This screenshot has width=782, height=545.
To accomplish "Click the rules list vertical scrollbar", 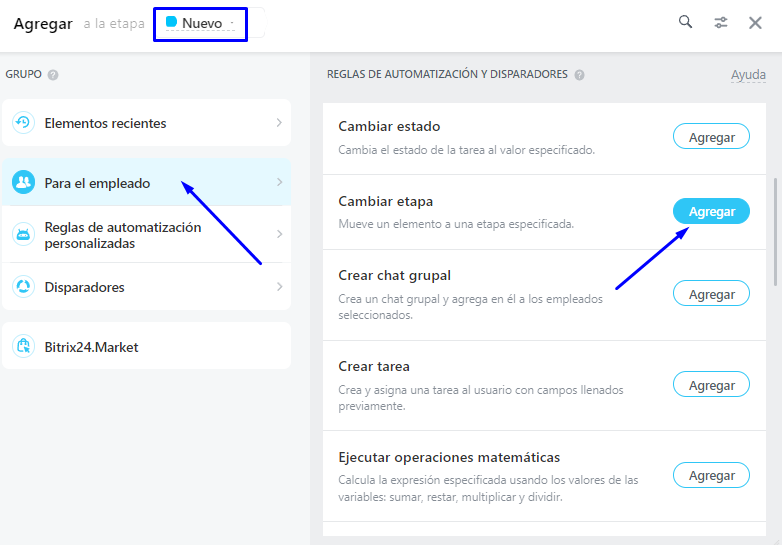I will point(777,230).
